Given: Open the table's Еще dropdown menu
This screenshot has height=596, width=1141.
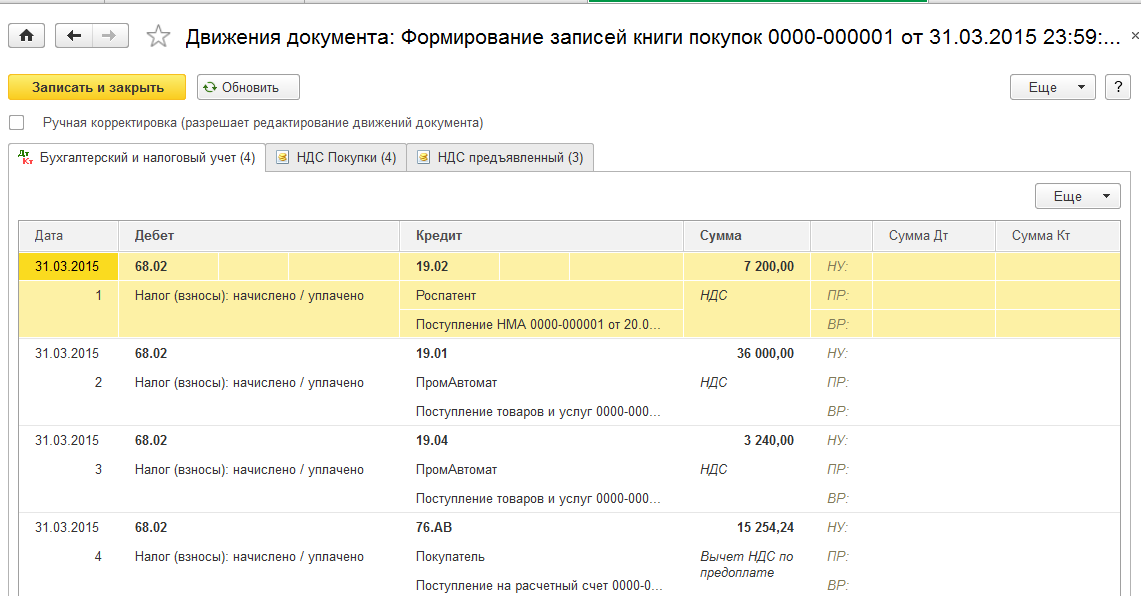Looking at the screenshot, I should (1078, 196).
